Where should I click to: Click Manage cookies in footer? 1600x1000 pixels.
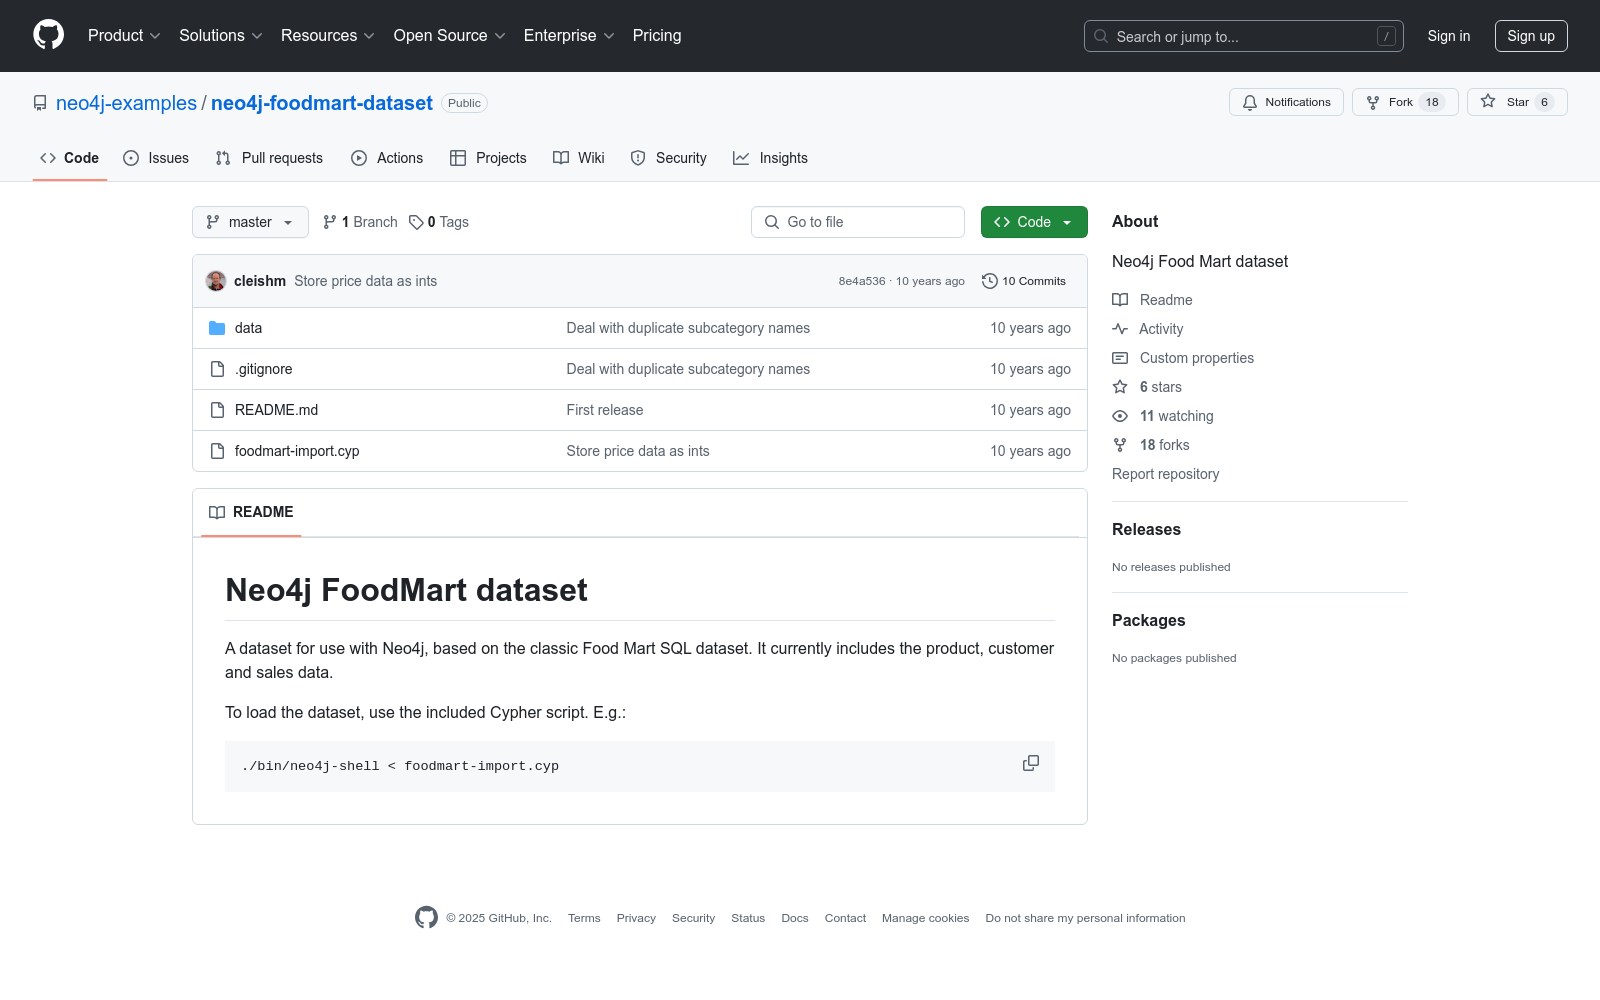point(926,918)
